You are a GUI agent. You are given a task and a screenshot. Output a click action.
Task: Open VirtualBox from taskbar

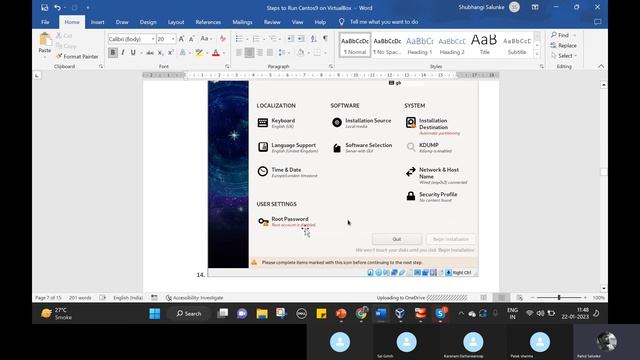(400, 313)
